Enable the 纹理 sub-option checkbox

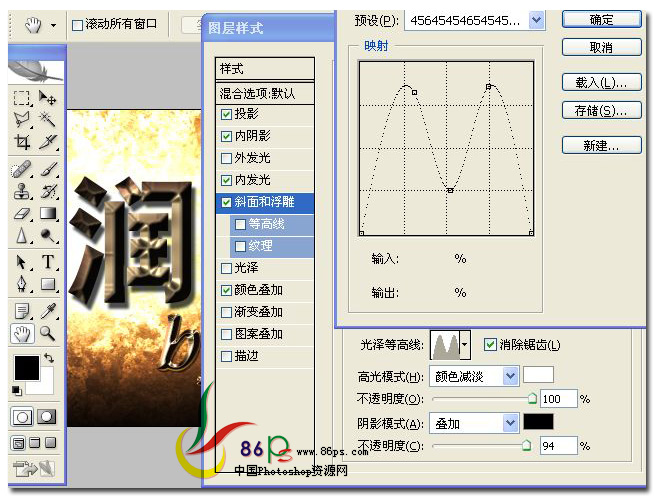click(240, 246)
